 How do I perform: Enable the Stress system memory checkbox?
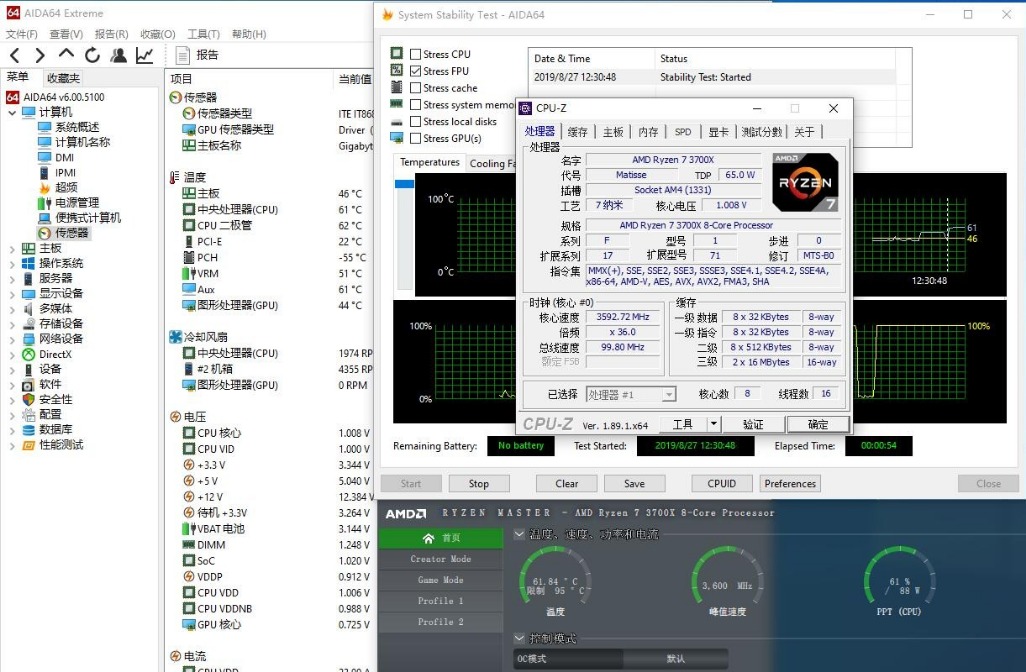click(415, 105)
